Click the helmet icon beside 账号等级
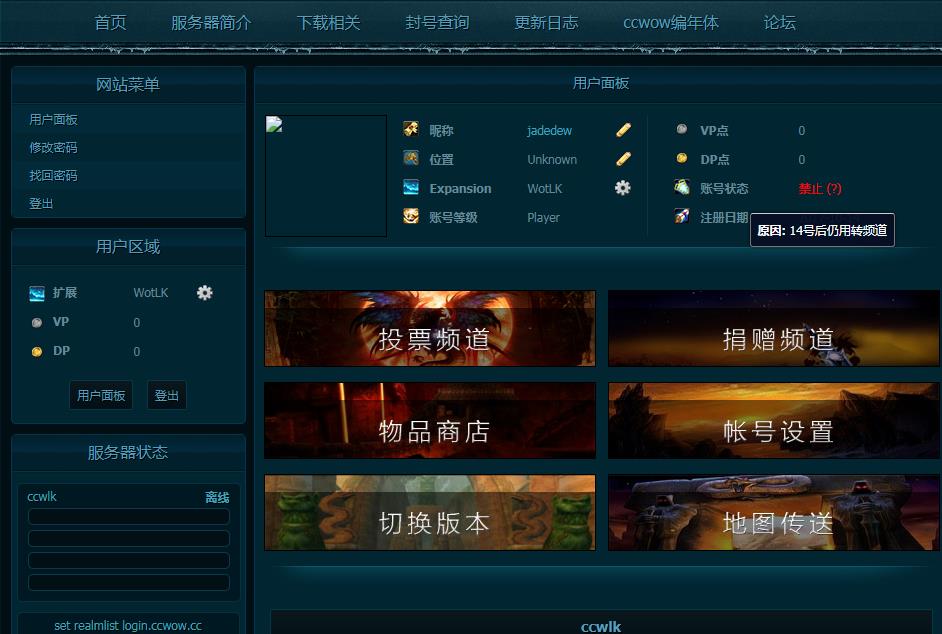The height and width of the screenshot is (634, 942). tap(410, 217)
